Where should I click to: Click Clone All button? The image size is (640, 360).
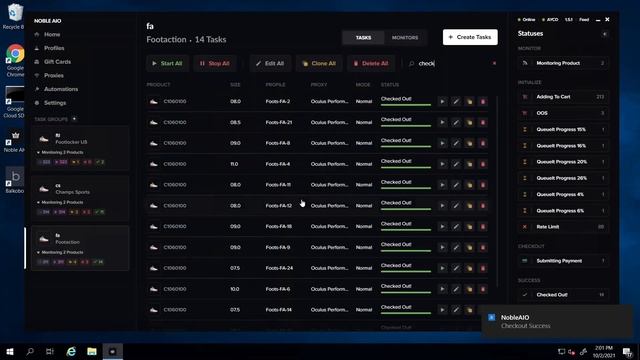click(x=319, y=63)
